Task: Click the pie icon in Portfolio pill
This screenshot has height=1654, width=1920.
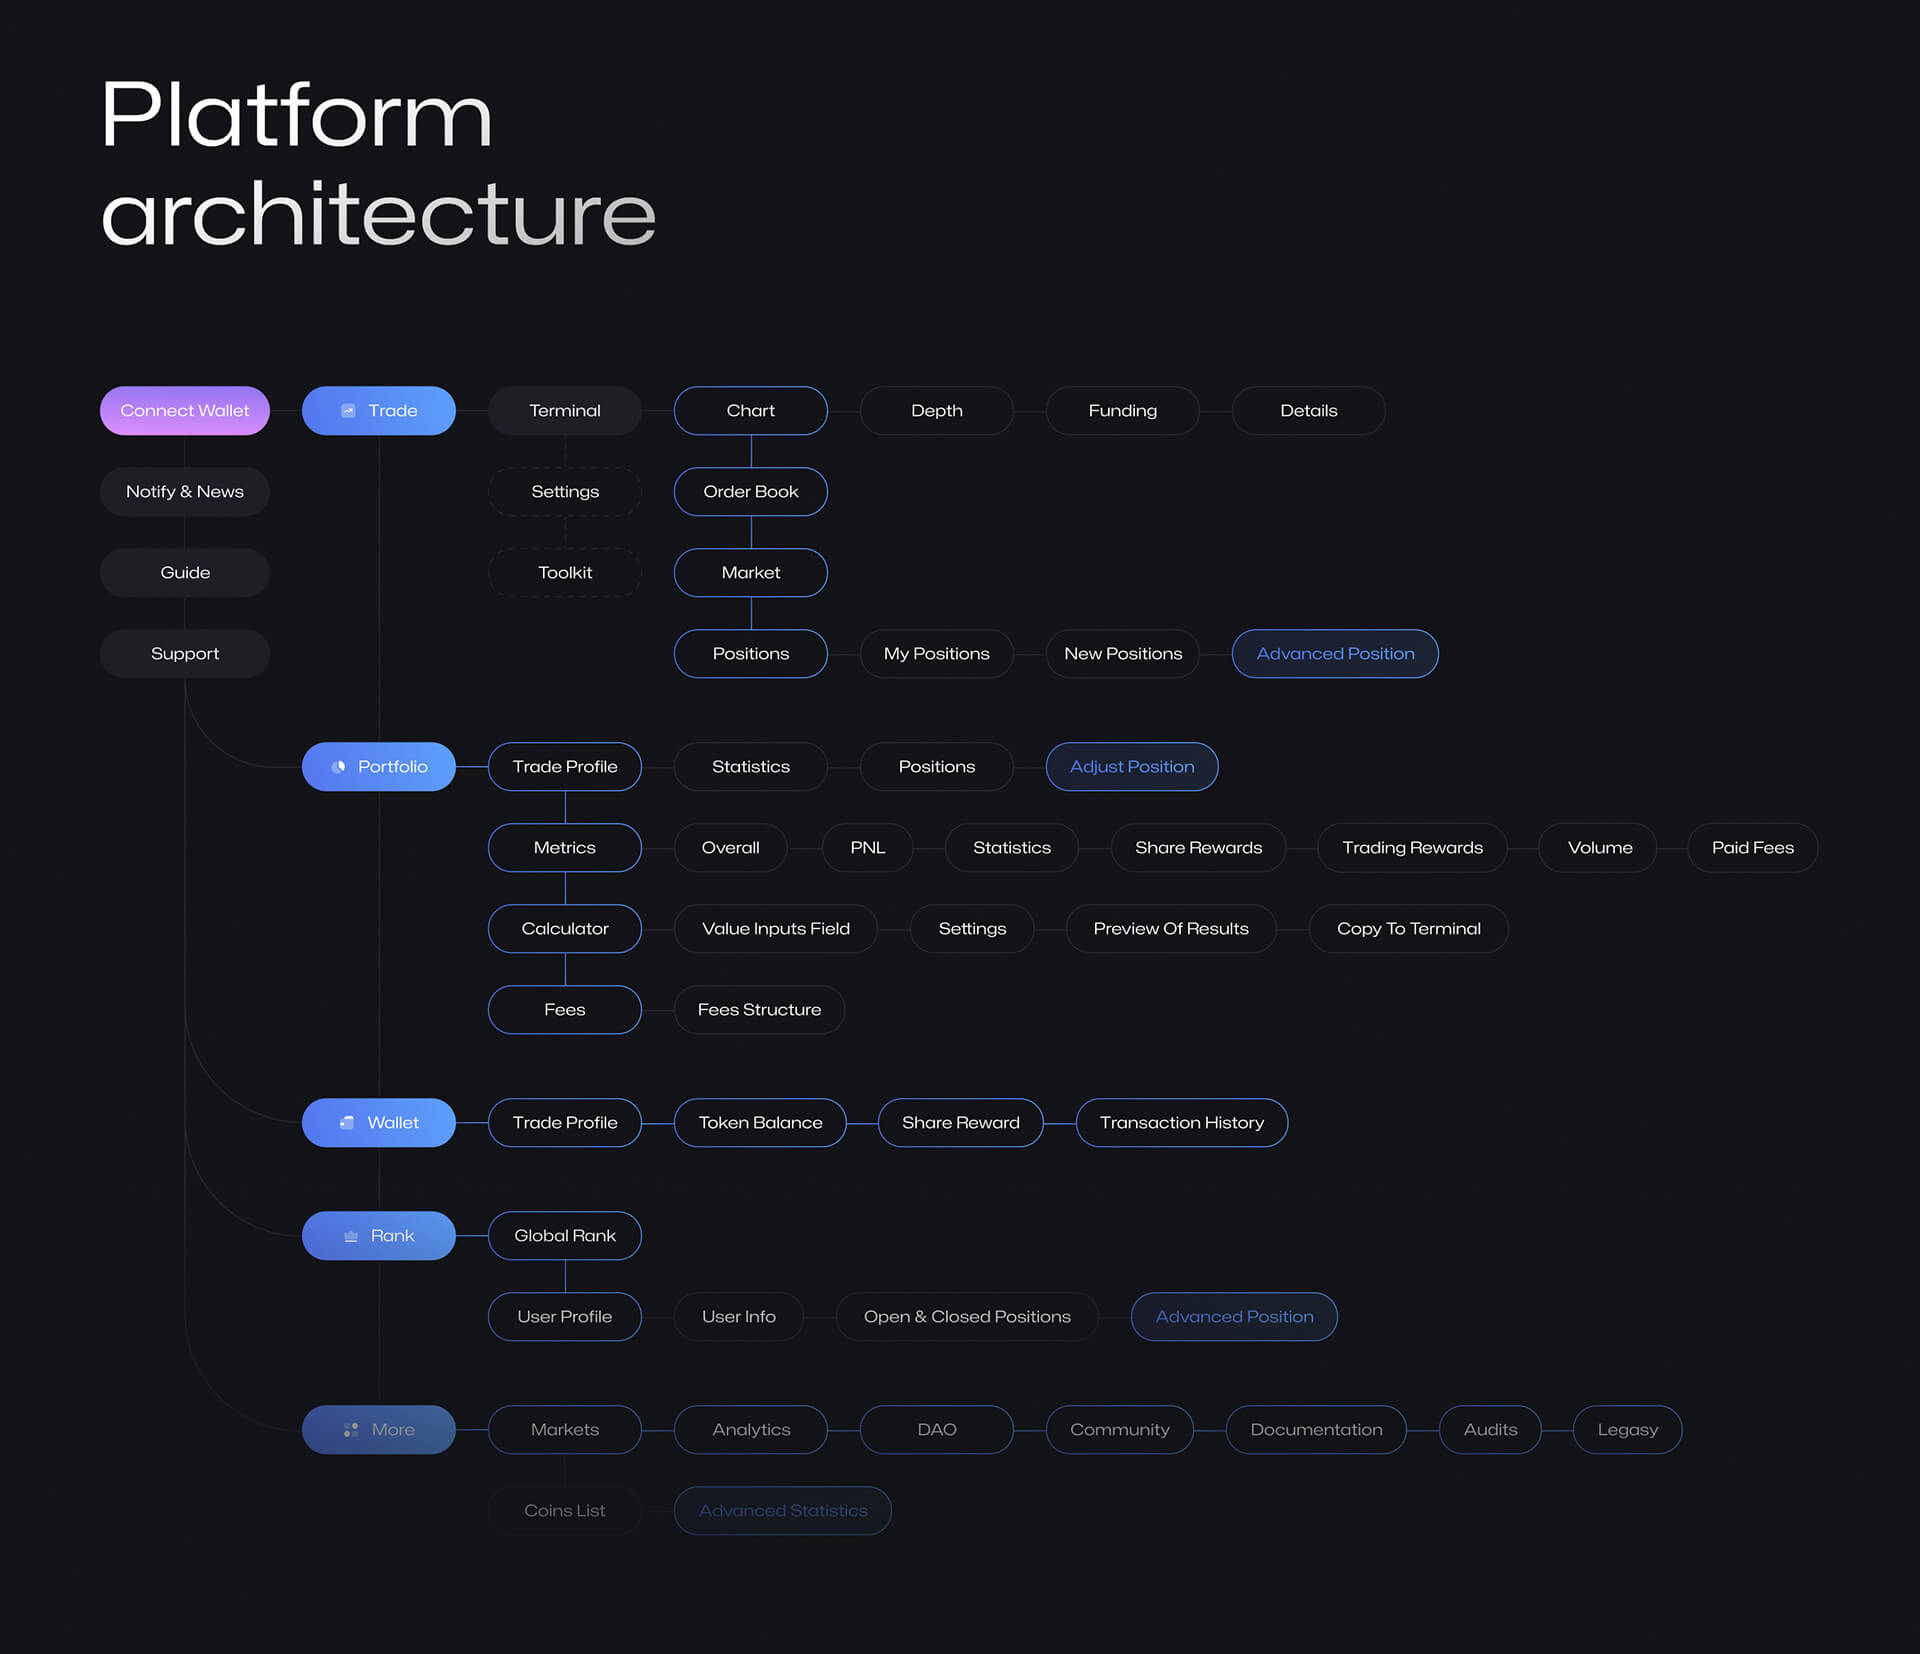Action: pyautogui.click(x=339, y=767)
